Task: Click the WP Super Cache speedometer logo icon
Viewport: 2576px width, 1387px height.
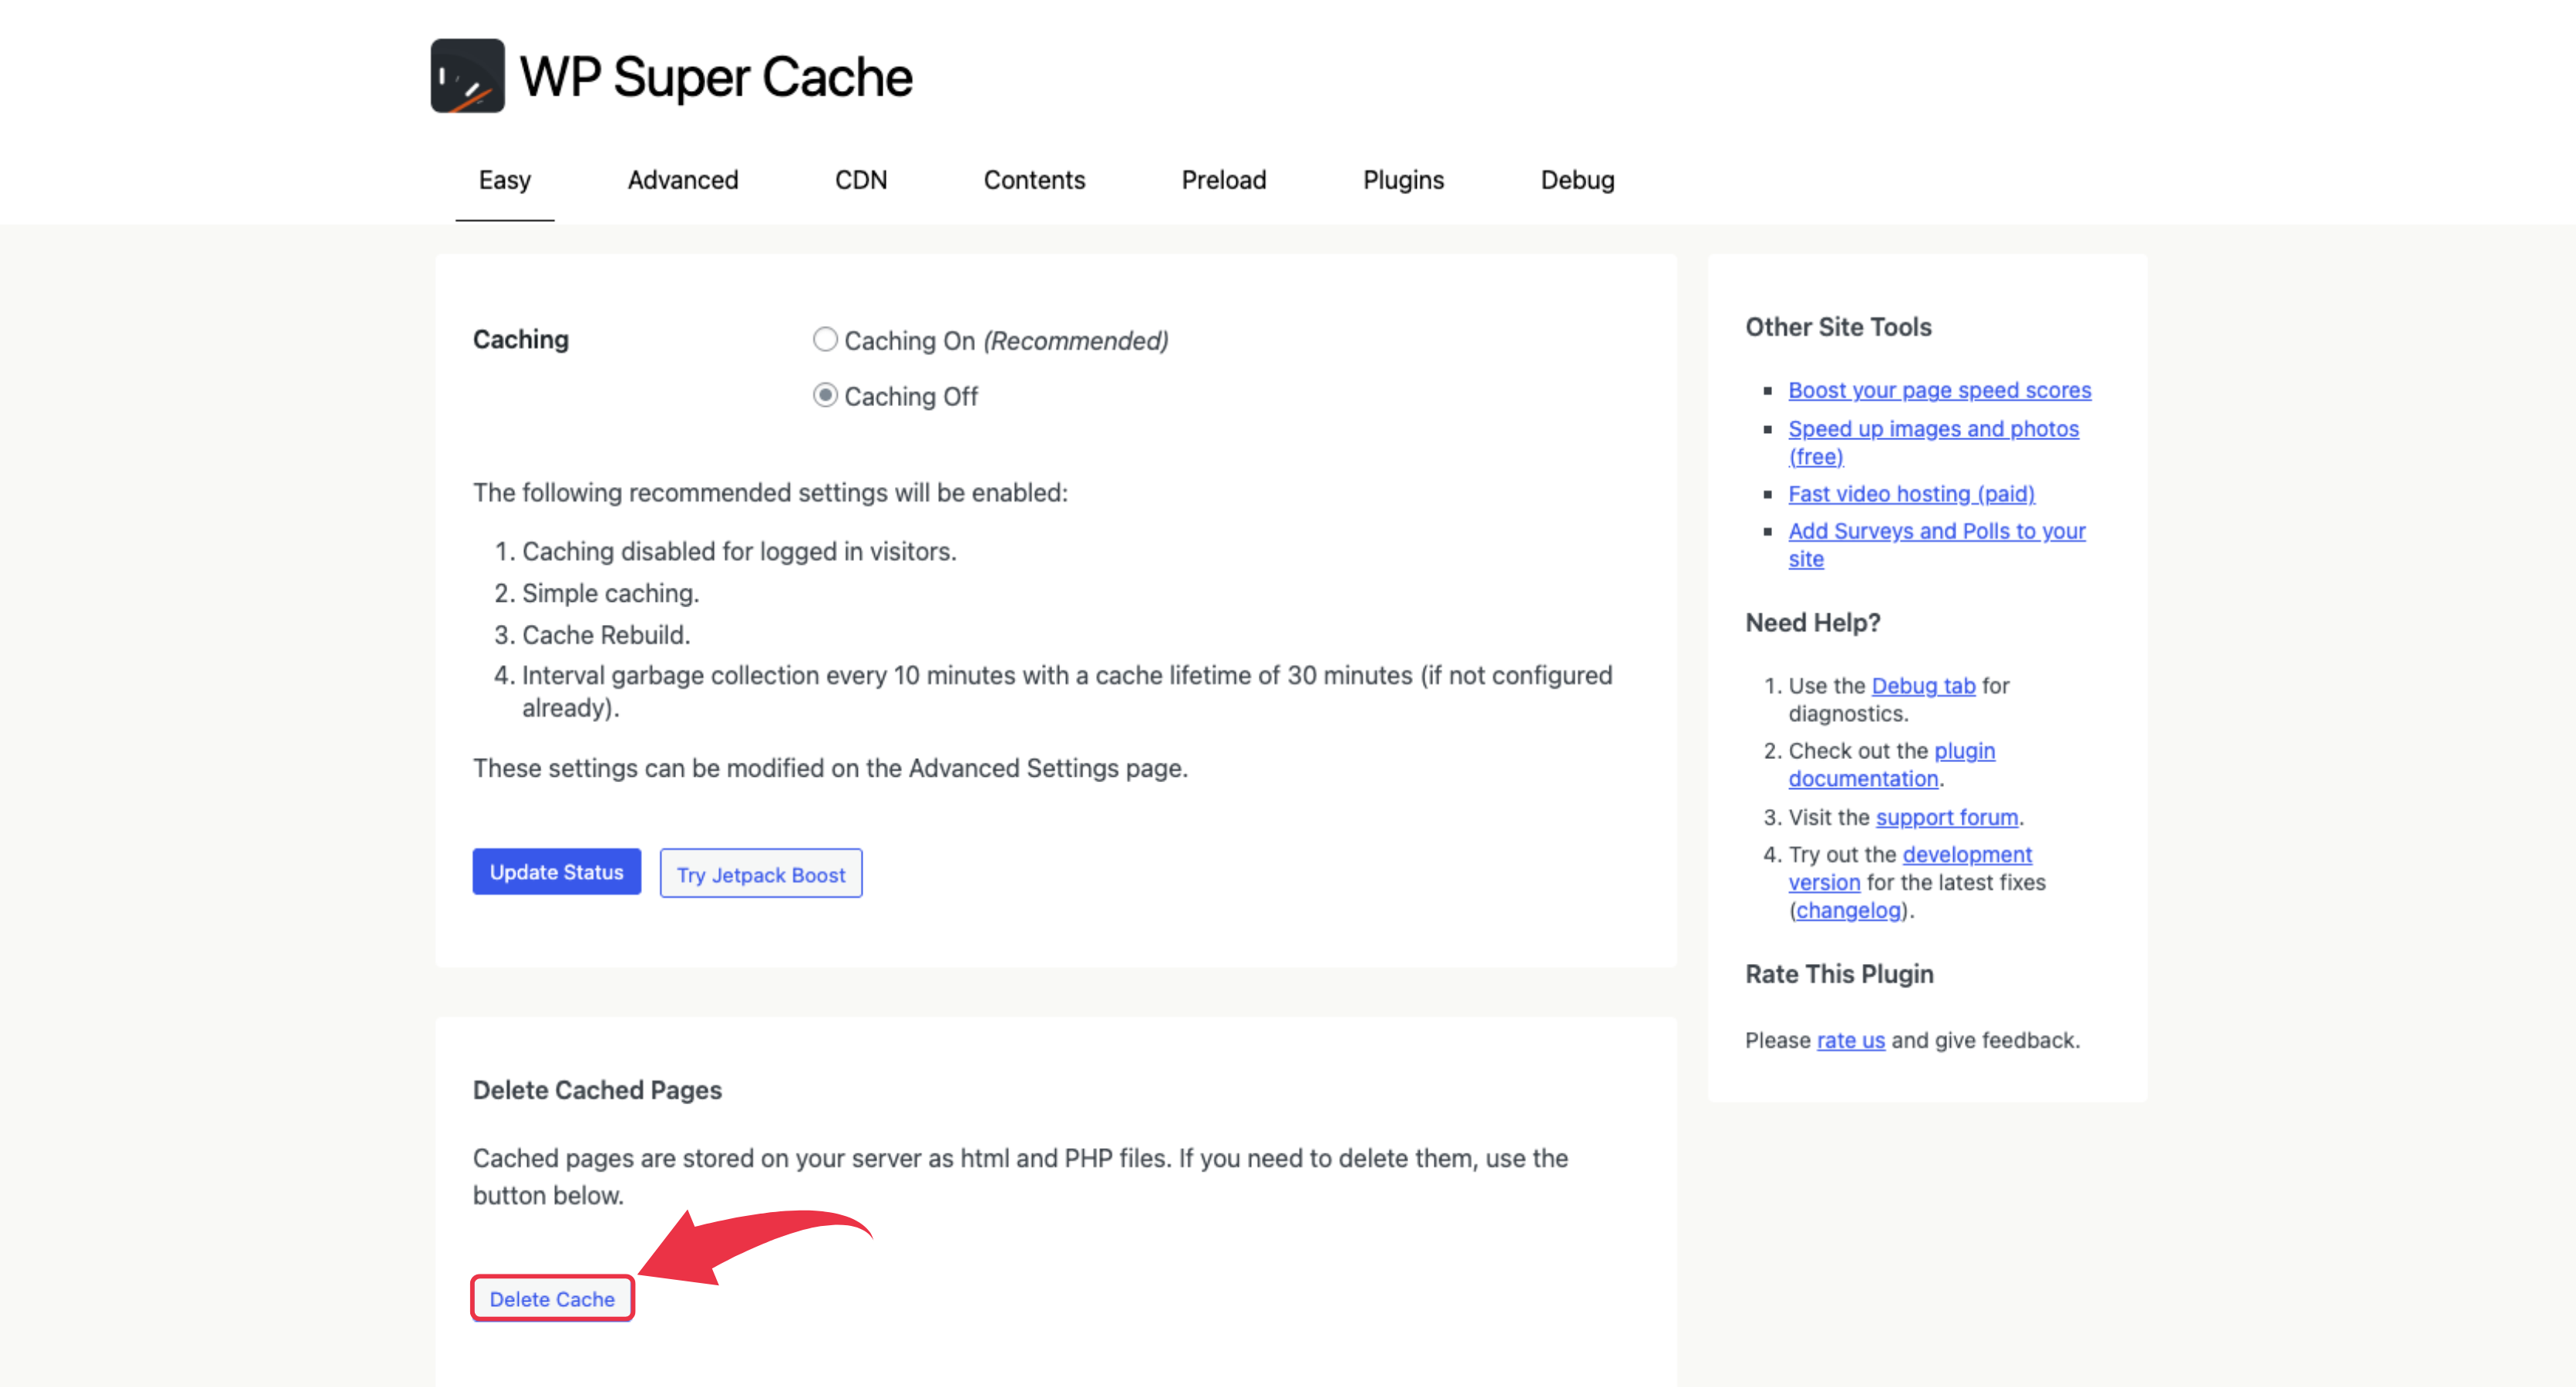Action: (466, 76)
